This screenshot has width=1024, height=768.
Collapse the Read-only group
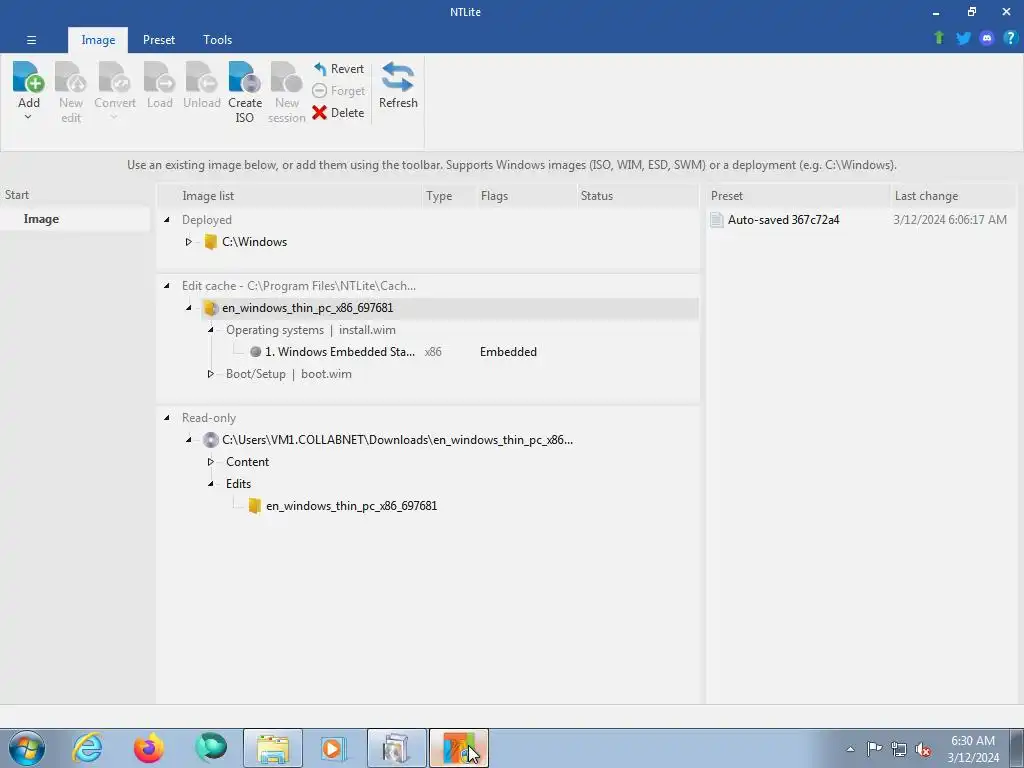point(167,418)
